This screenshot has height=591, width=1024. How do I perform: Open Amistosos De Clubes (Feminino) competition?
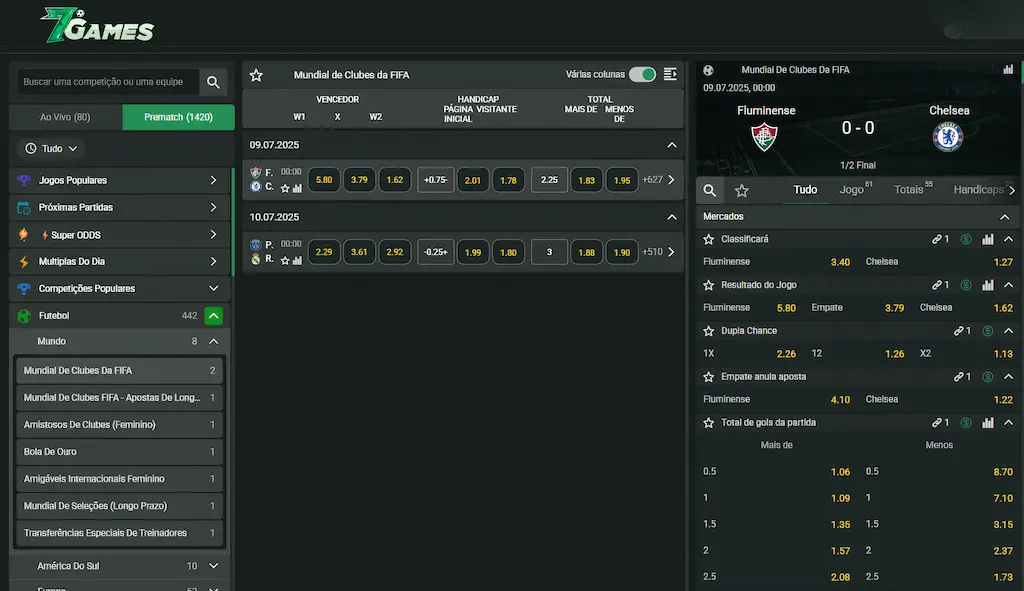coord(119,425)
